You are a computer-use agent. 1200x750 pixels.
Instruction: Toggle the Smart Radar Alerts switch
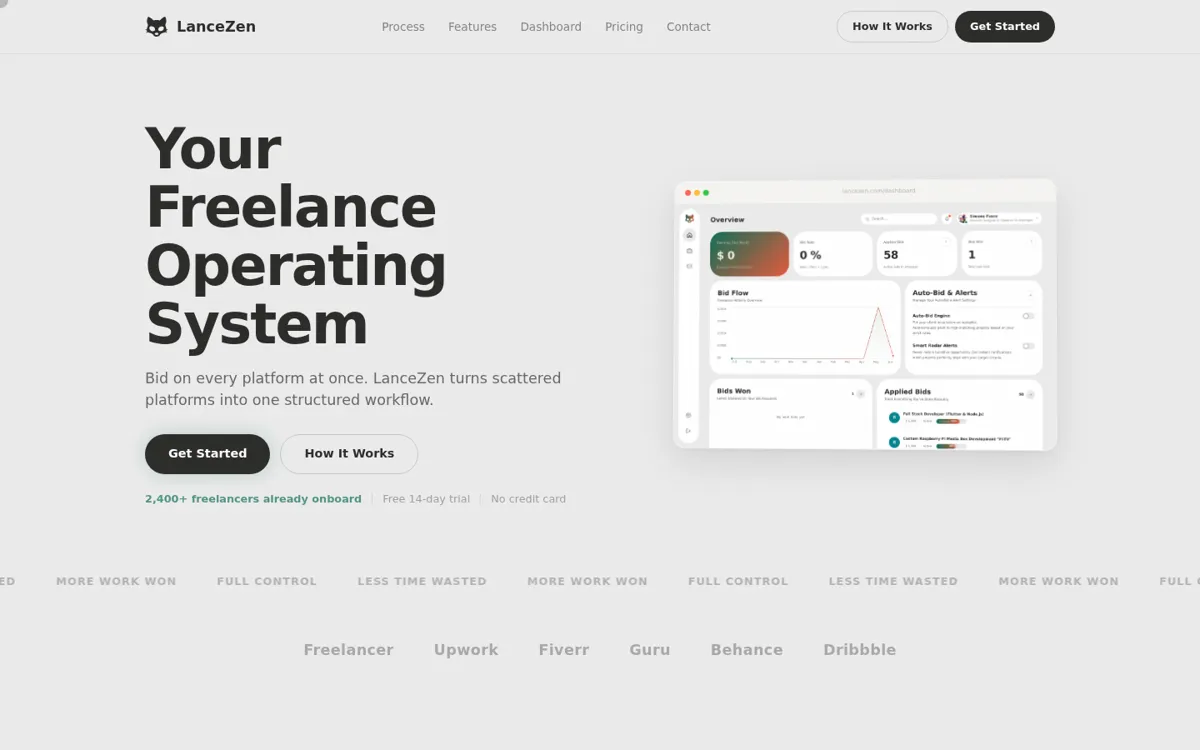tap(1028, 346)
